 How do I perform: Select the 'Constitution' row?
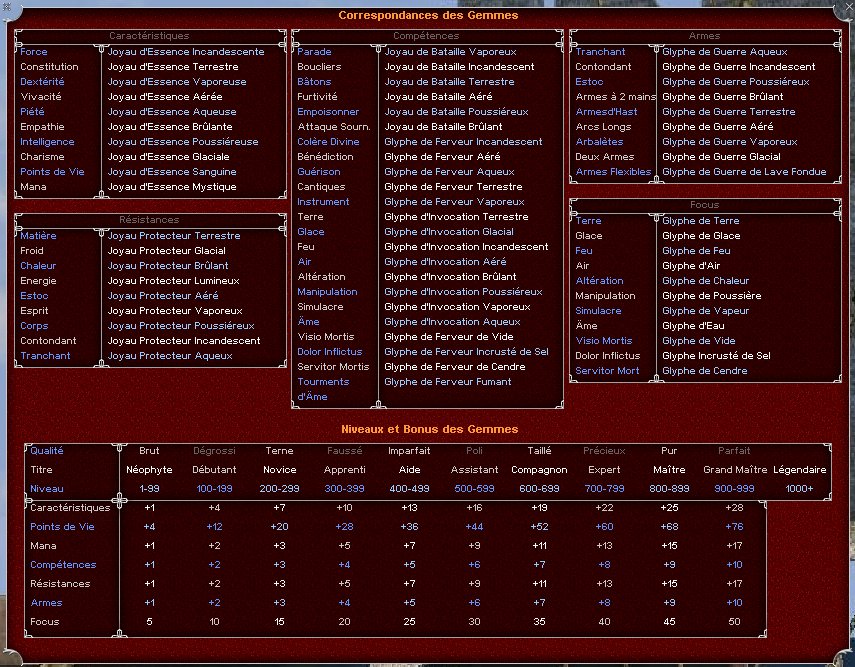click(49, 67)
